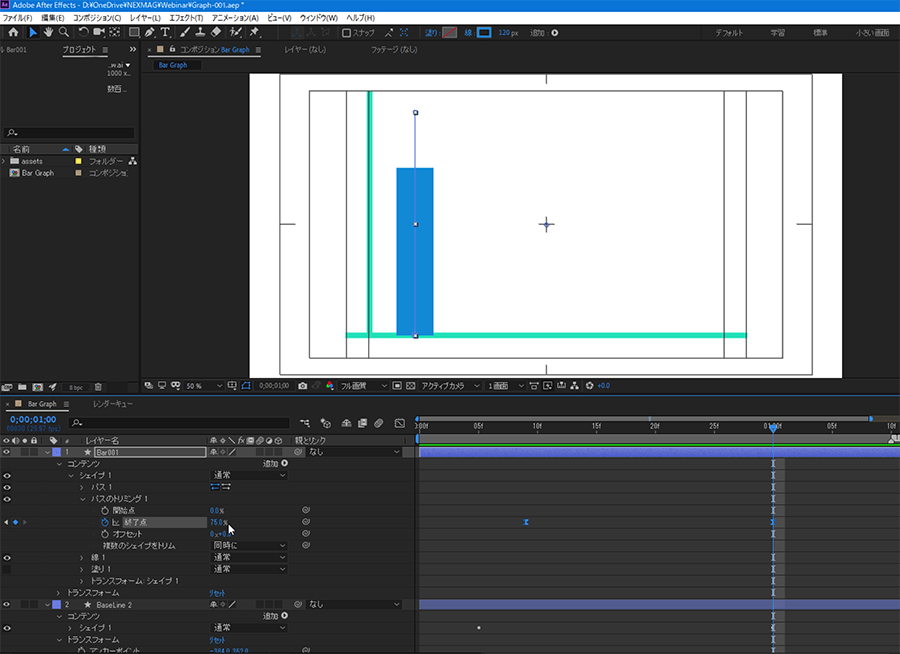Select the Rectangle shape tool
This screenshot has height=654, width=900.
(x=134, y=32)
